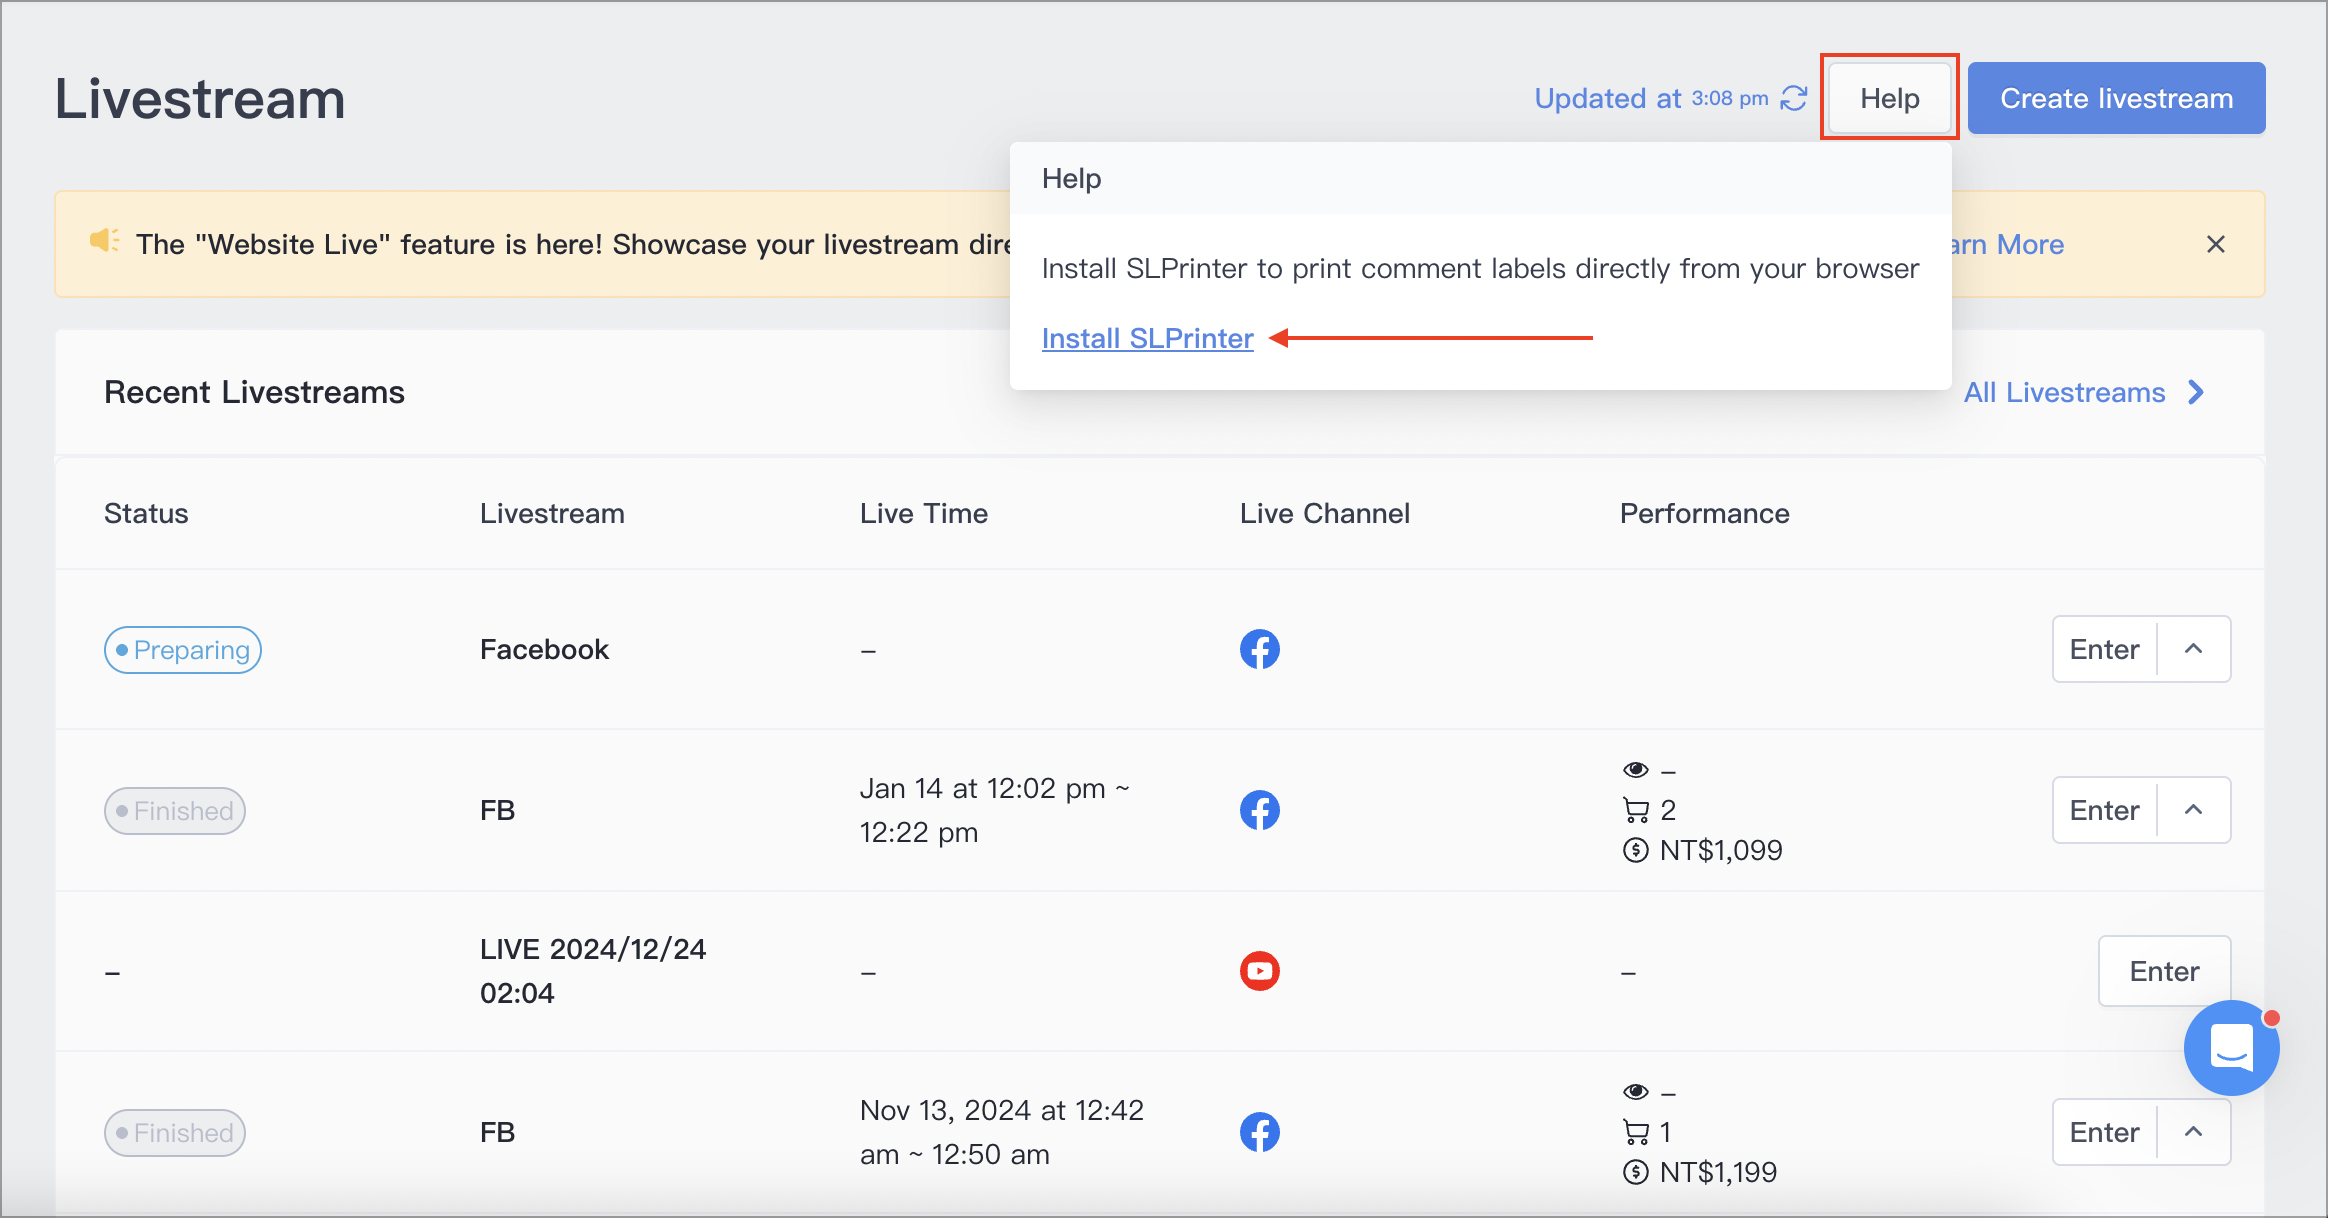Image resolution: width=2328 pixels, height=1218 pixels.
Task: Click the refresh icon beside Updated at
Action: point(1794,98)
